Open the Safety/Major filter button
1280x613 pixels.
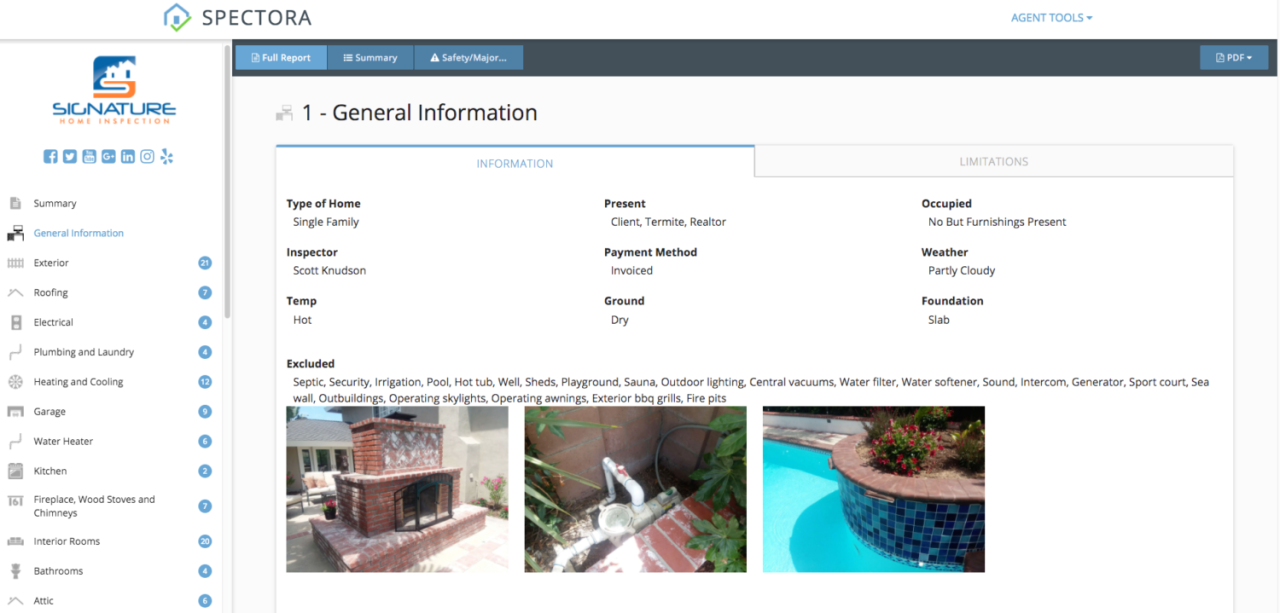click(468, 58)
